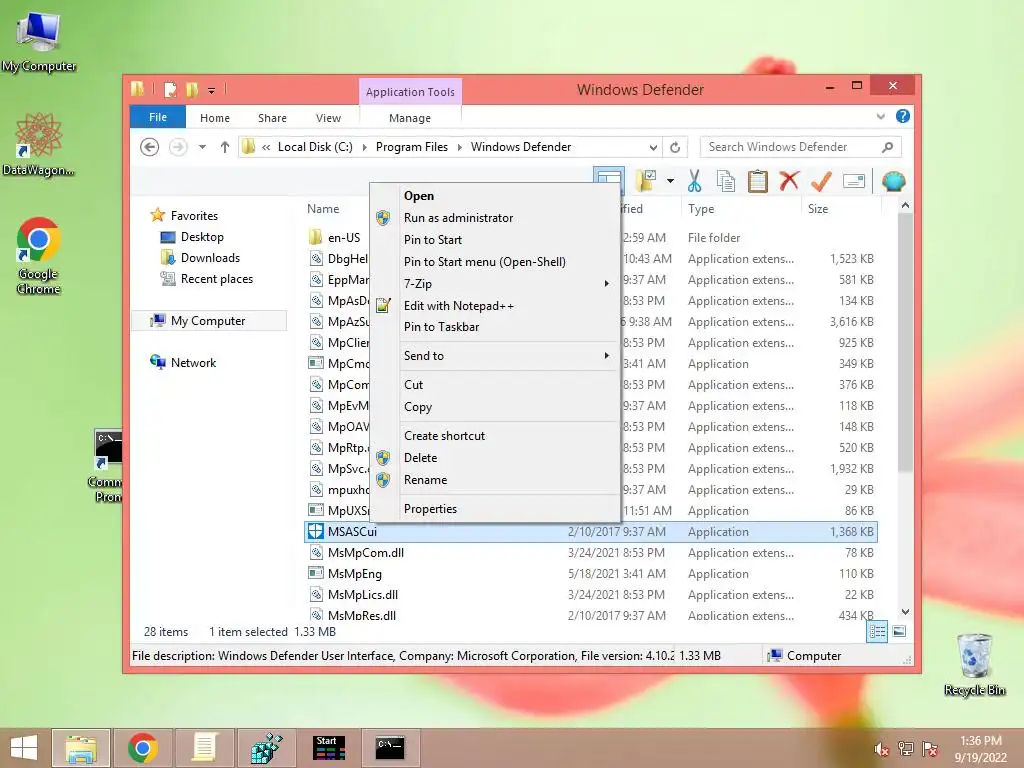Open the Explorer Help icon

(x=903, y=116)
